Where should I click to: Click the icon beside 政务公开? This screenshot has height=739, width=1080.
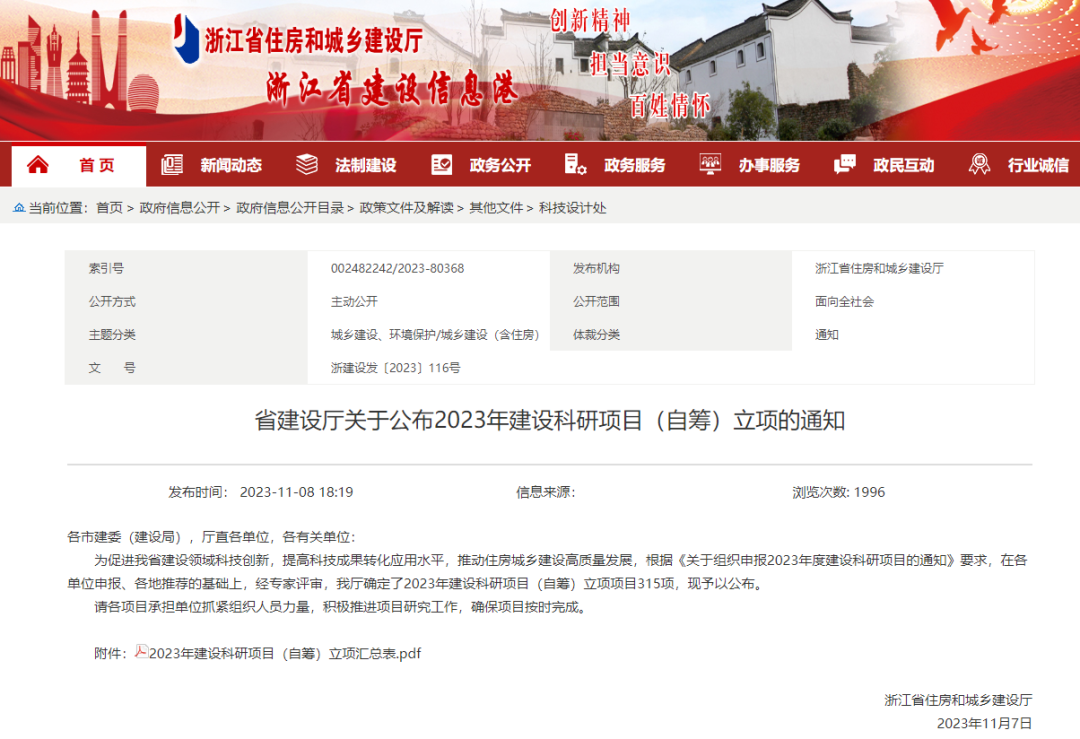(441, 165)
